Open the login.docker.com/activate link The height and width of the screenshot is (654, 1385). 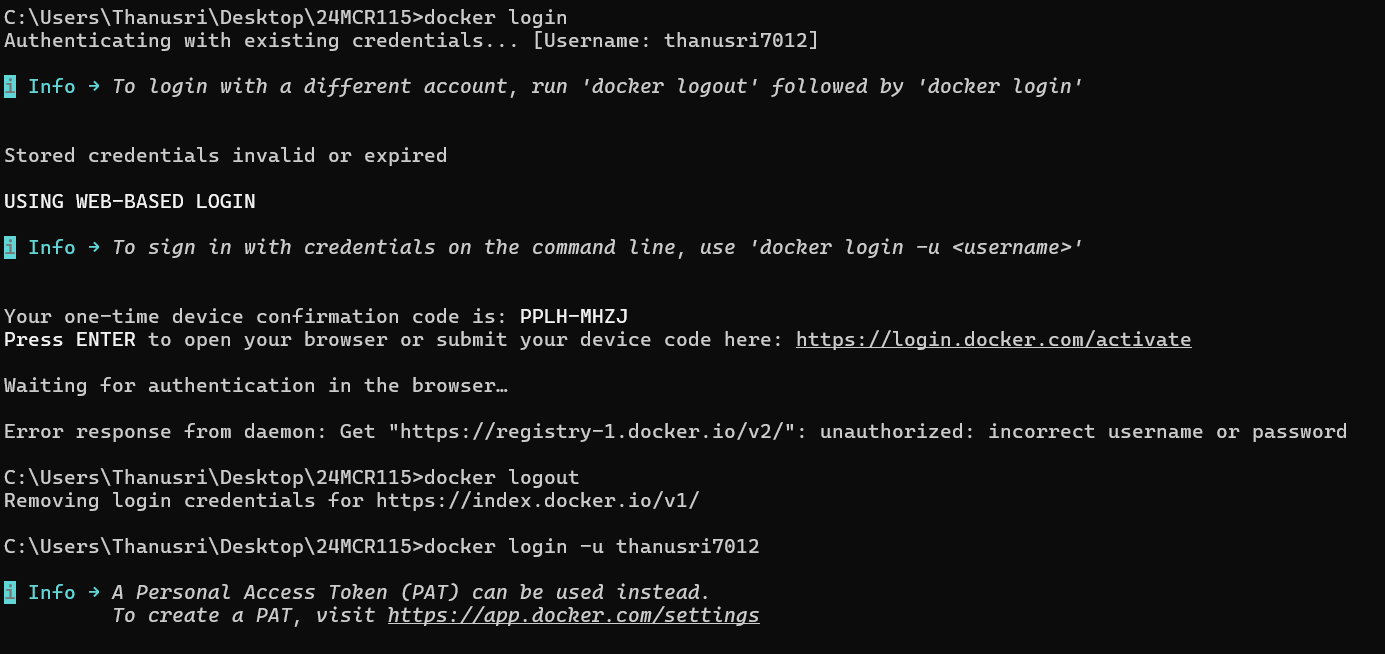pyautogui.click(x=993, y=340)
